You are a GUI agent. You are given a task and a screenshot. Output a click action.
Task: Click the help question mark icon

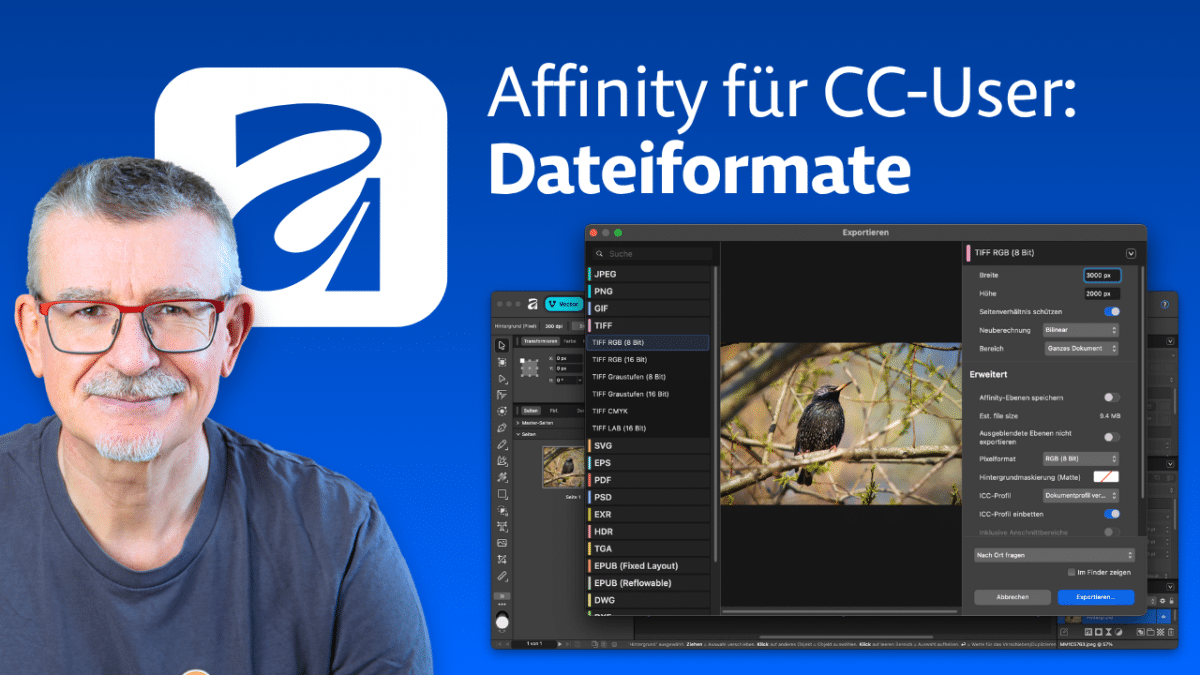(x=1164, y=304)
